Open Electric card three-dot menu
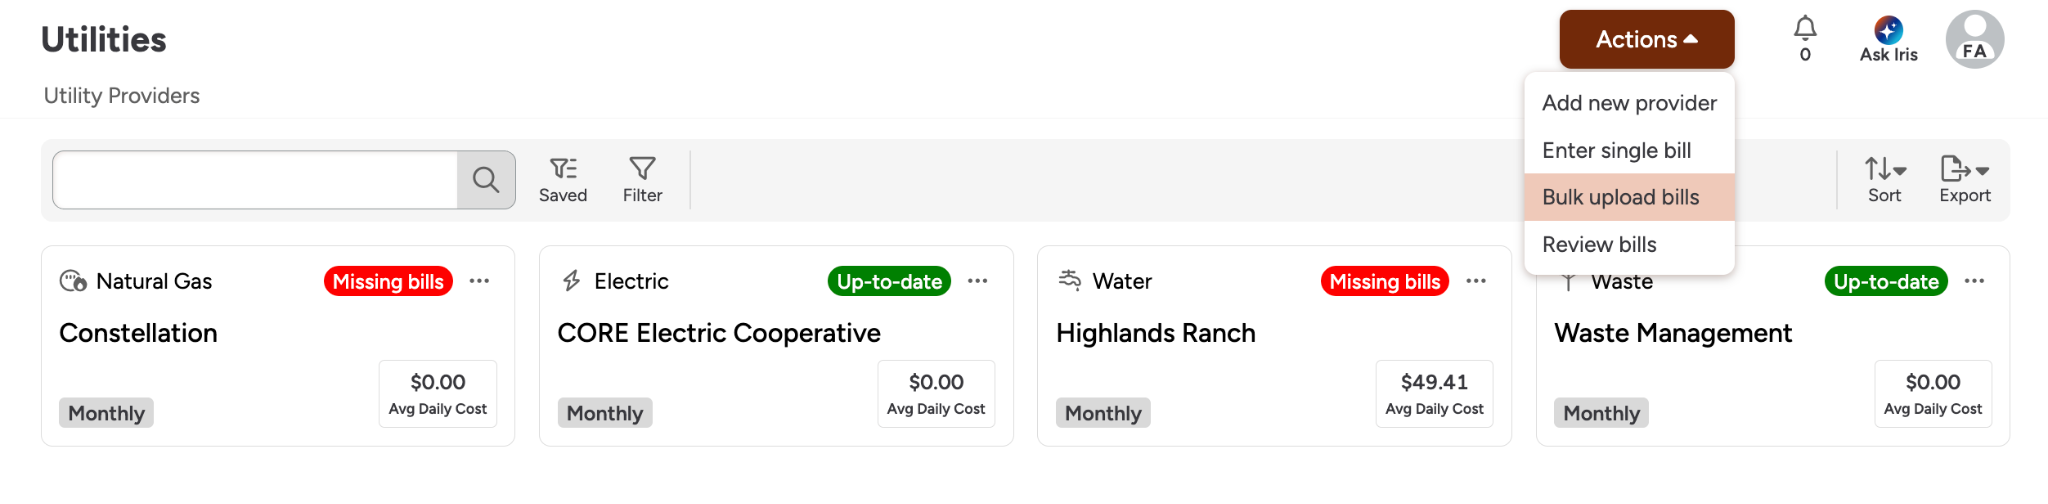 (978, 281)
